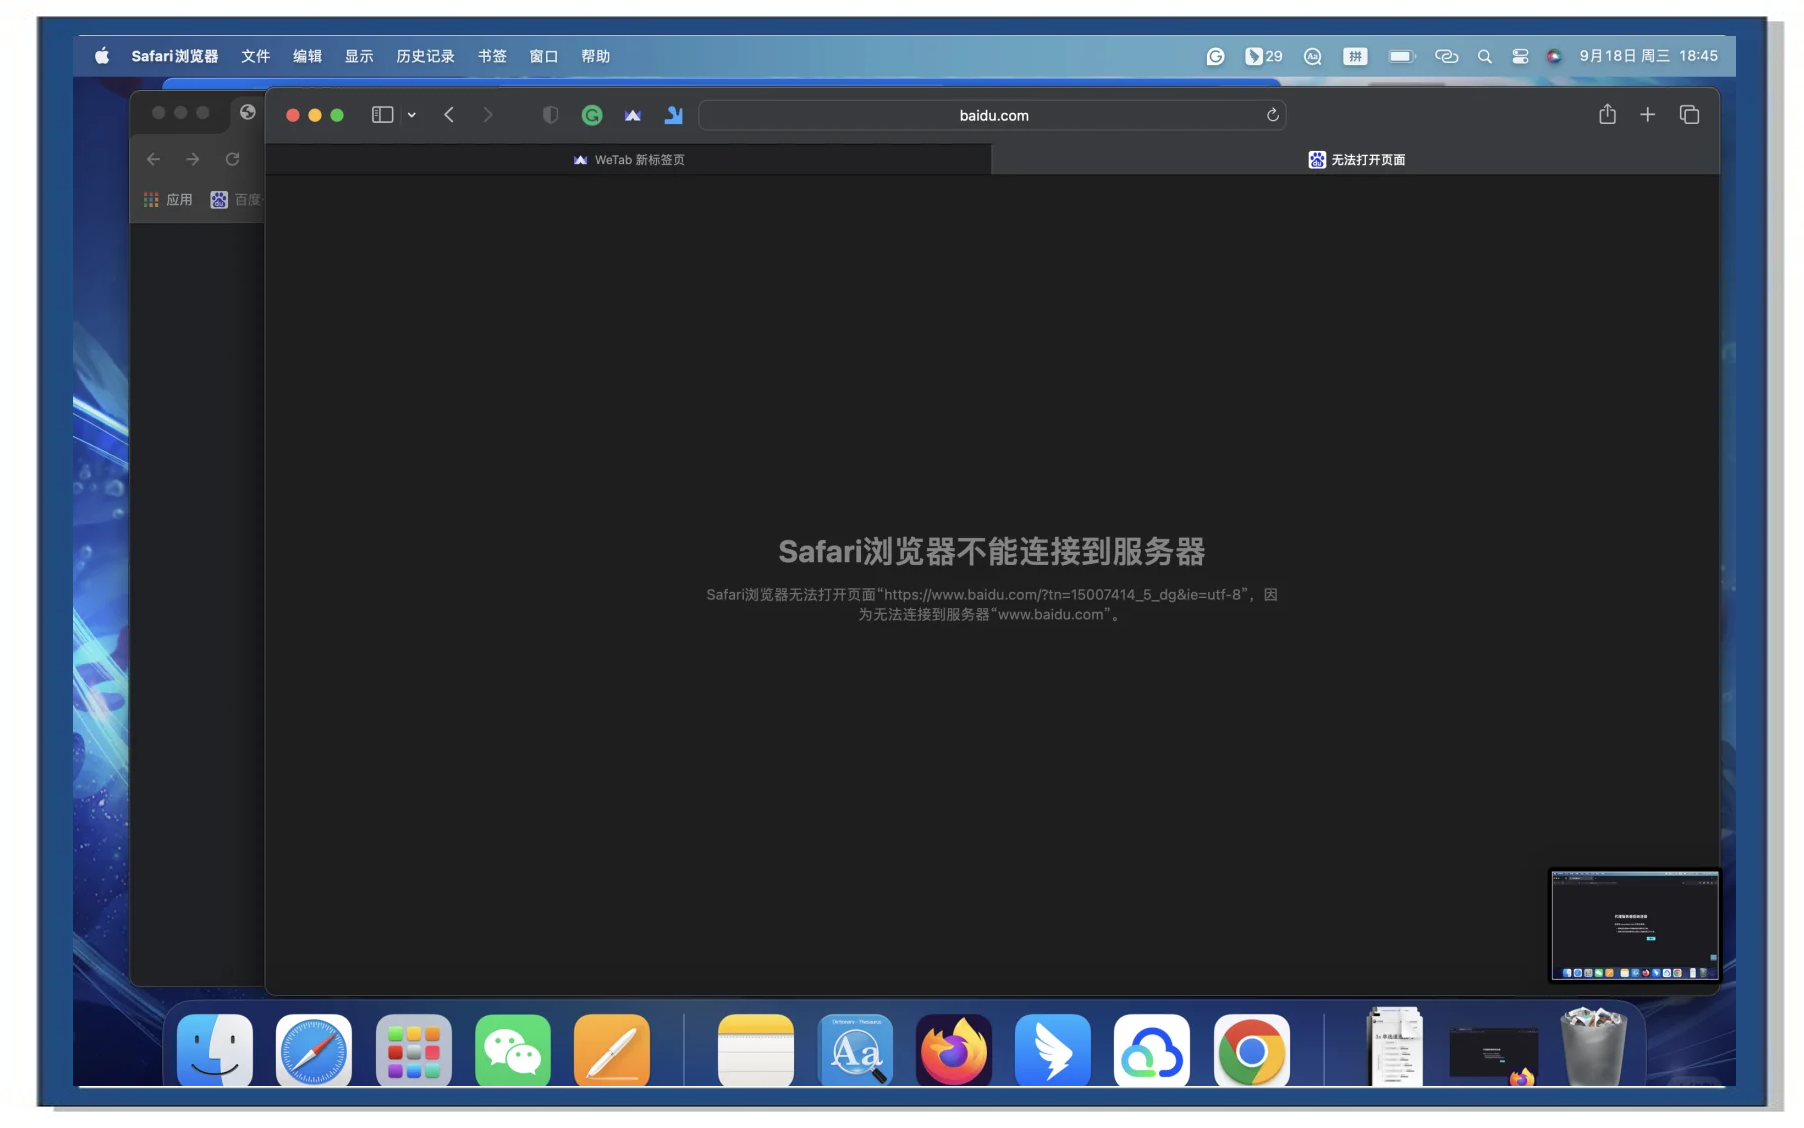This screenshot has width=1804, height=1128.
Task: Open the 帮助 menu
Action: 596,56
